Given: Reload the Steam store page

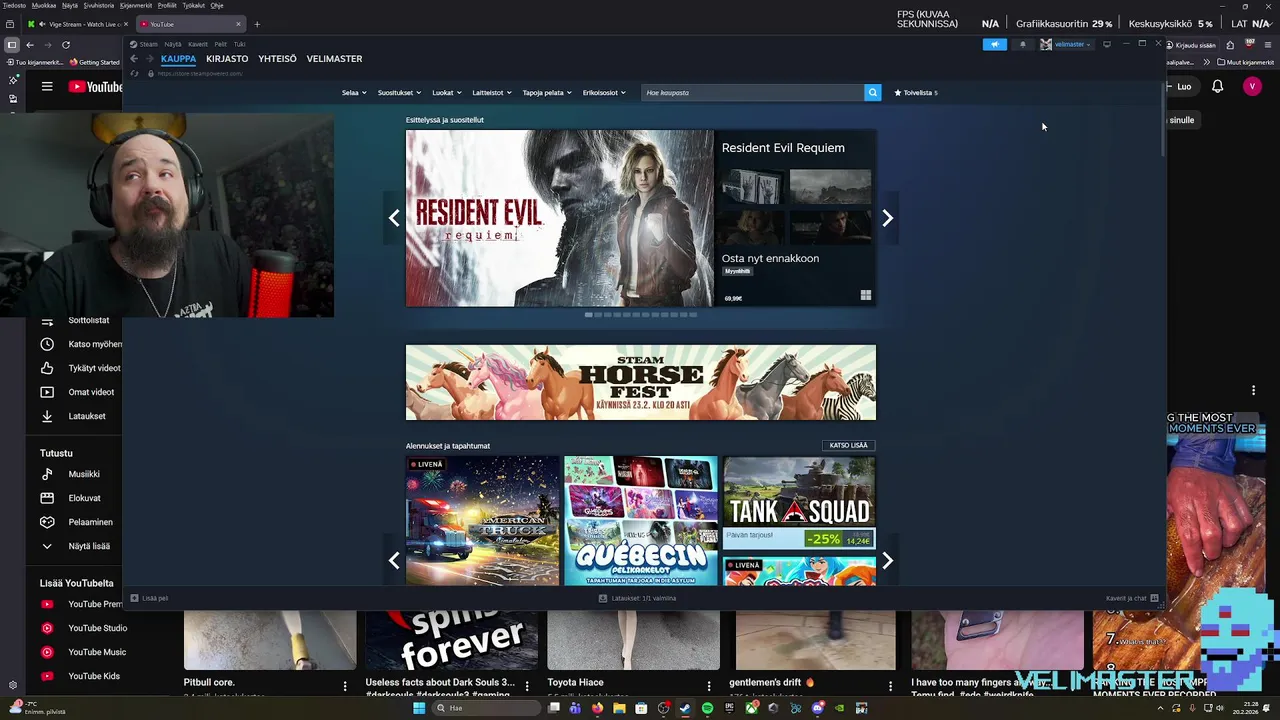Looking at the screenshot, I should pyautogui.click(x=135, y=73).
